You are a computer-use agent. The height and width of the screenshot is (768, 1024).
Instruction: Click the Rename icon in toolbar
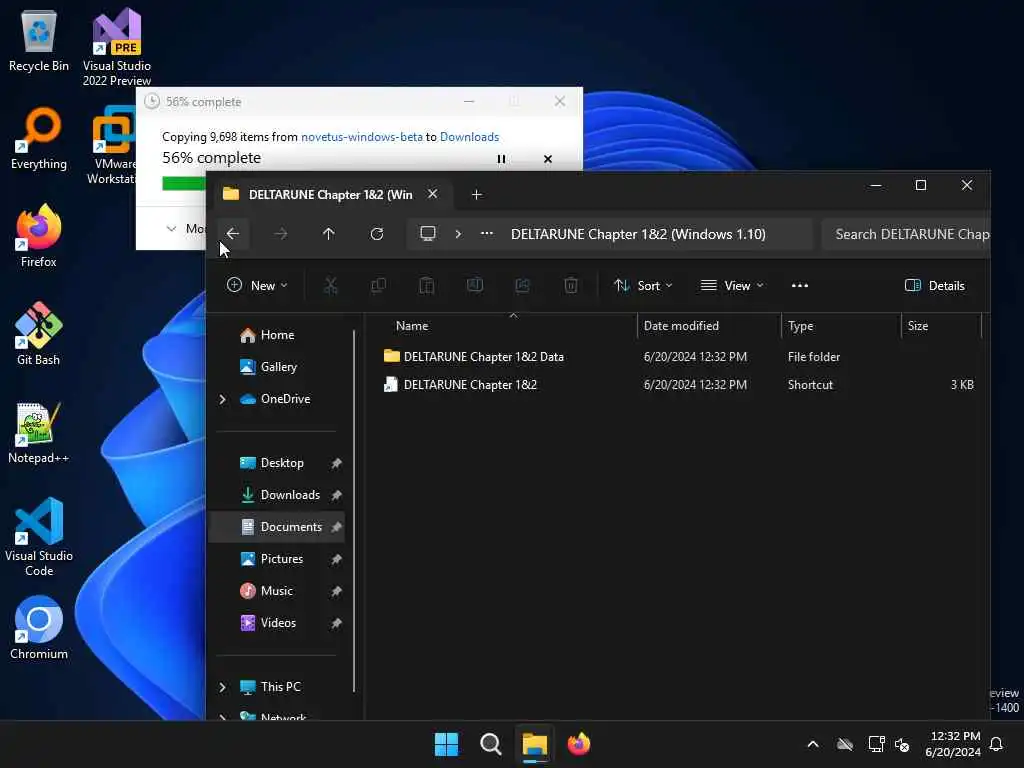[475, 285]
